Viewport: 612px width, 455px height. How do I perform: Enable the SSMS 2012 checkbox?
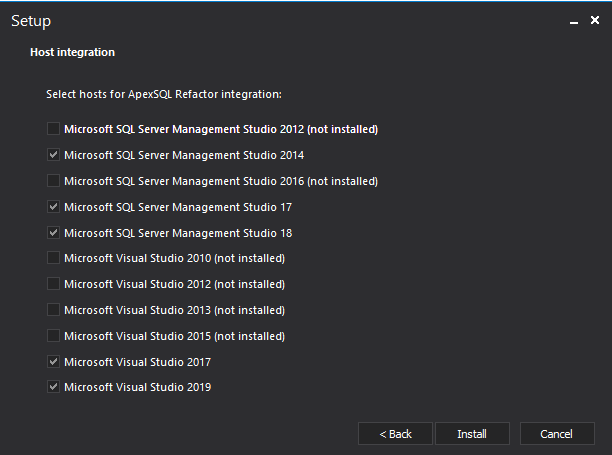53,129
